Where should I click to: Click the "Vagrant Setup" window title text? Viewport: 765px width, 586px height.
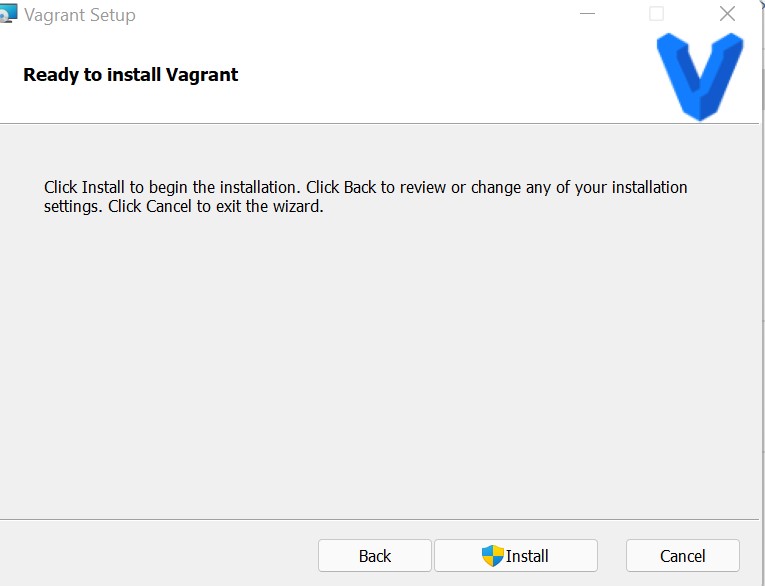pyautogui.click(x=80, y=15)
